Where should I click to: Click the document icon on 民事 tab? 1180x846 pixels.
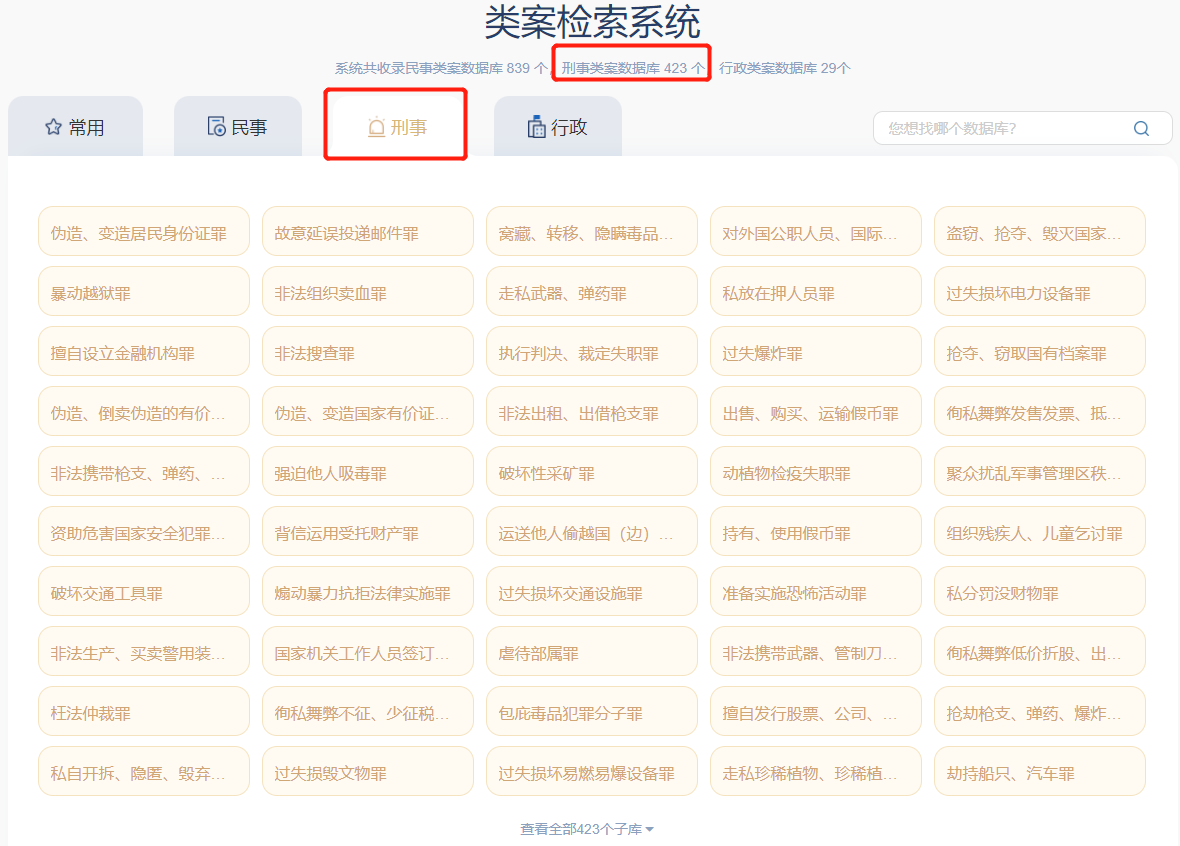click(216, 127)
